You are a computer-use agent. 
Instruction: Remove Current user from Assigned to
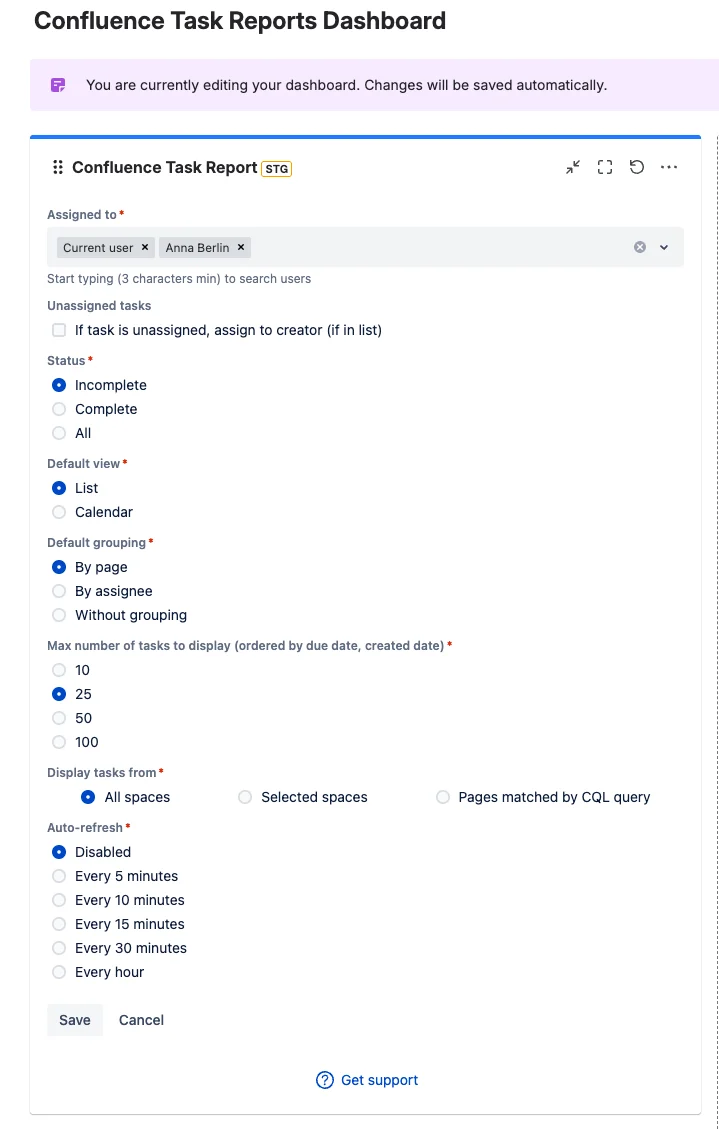145,247
